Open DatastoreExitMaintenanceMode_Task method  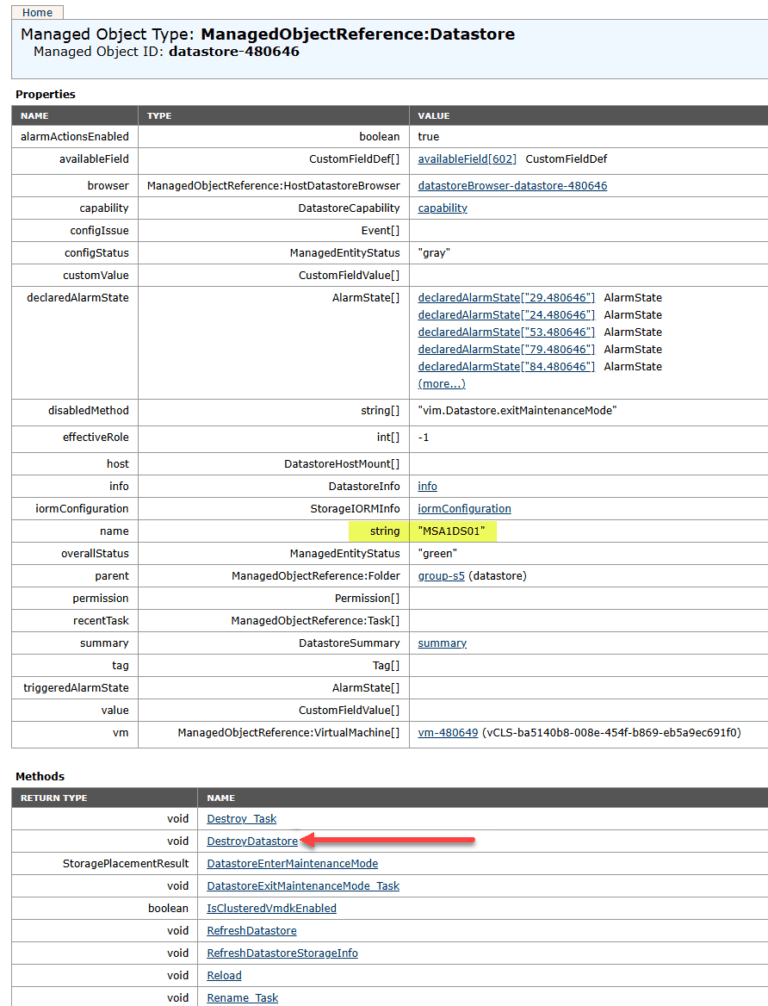pos(303,886)
